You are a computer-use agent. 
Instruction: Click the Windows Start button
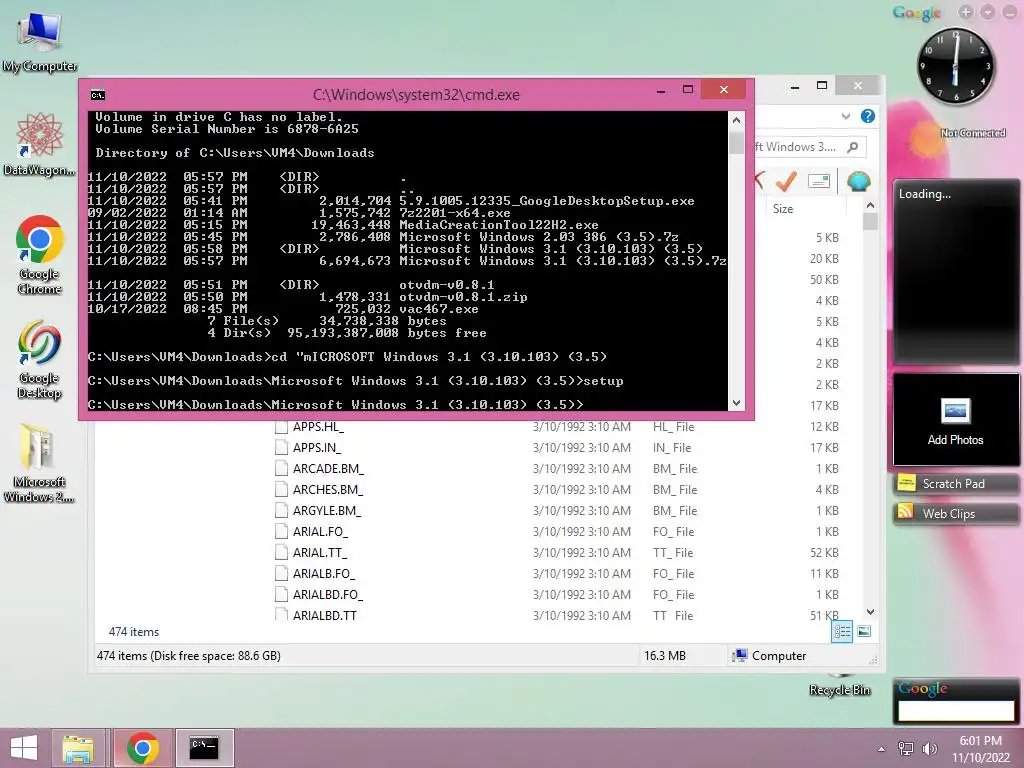(24, 748)
